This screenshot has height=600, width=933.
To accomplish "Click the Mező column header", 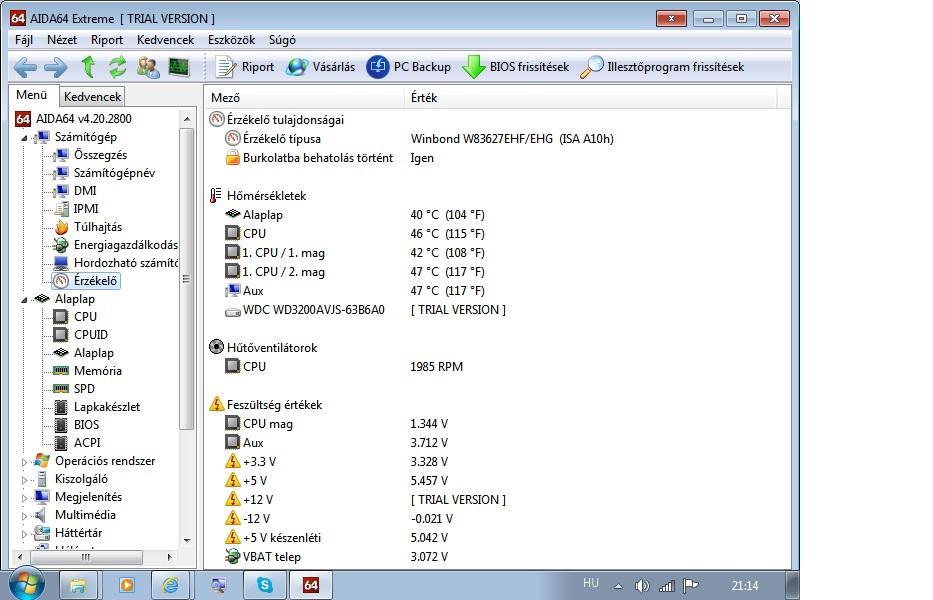I will click(306, 98).
